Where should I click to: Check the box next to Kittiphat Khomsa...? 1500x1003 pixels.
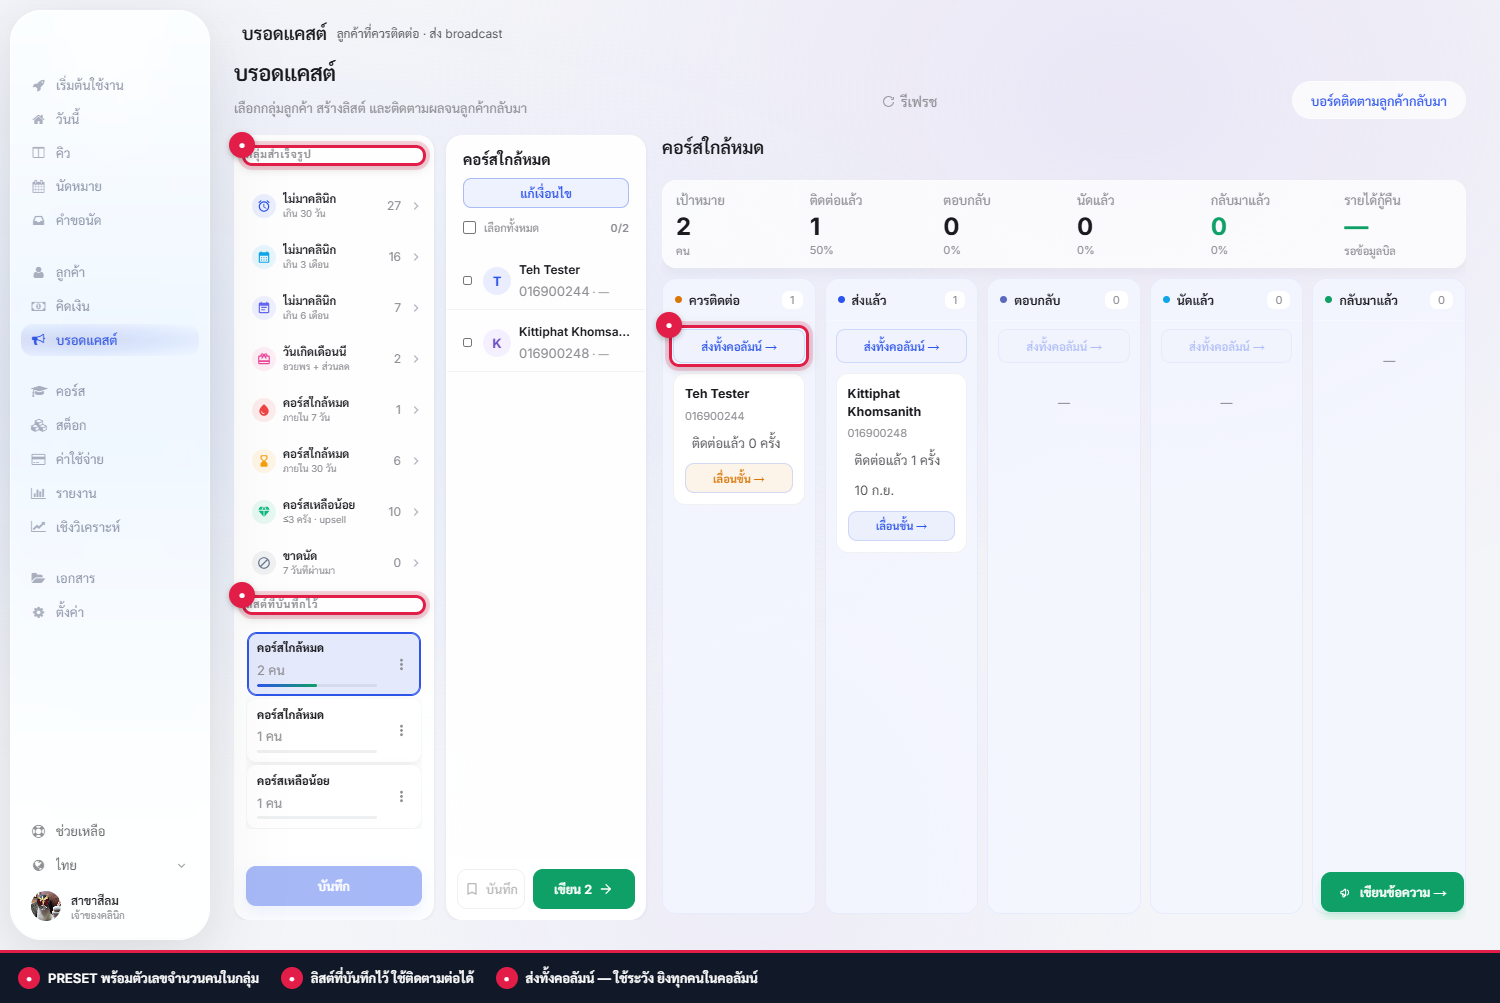[x=467, y=343]
